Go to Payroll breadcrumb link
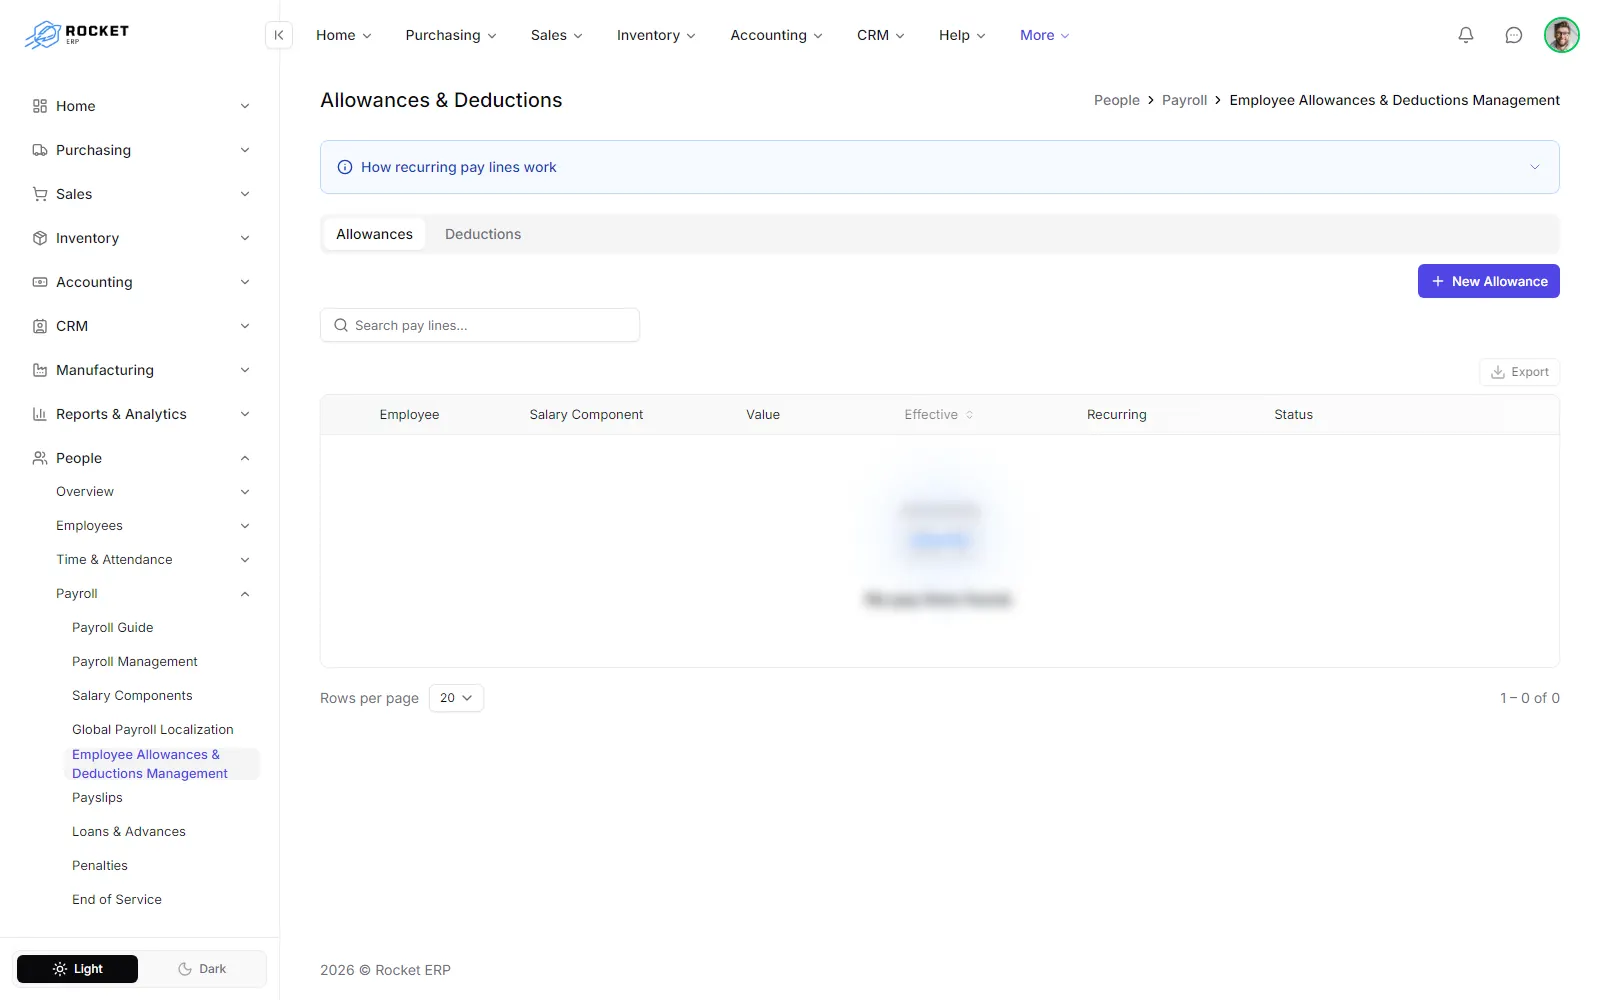This screenshot has width=1600, height=1000. click(1185, 100)
